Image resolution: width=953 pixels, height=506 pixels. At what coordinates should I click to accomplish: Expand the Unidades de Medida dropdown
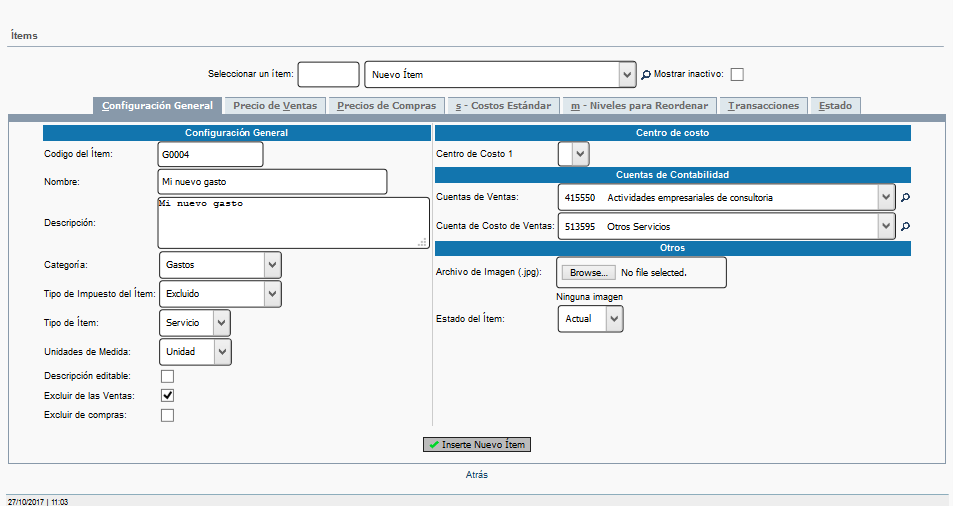[195, 352]
